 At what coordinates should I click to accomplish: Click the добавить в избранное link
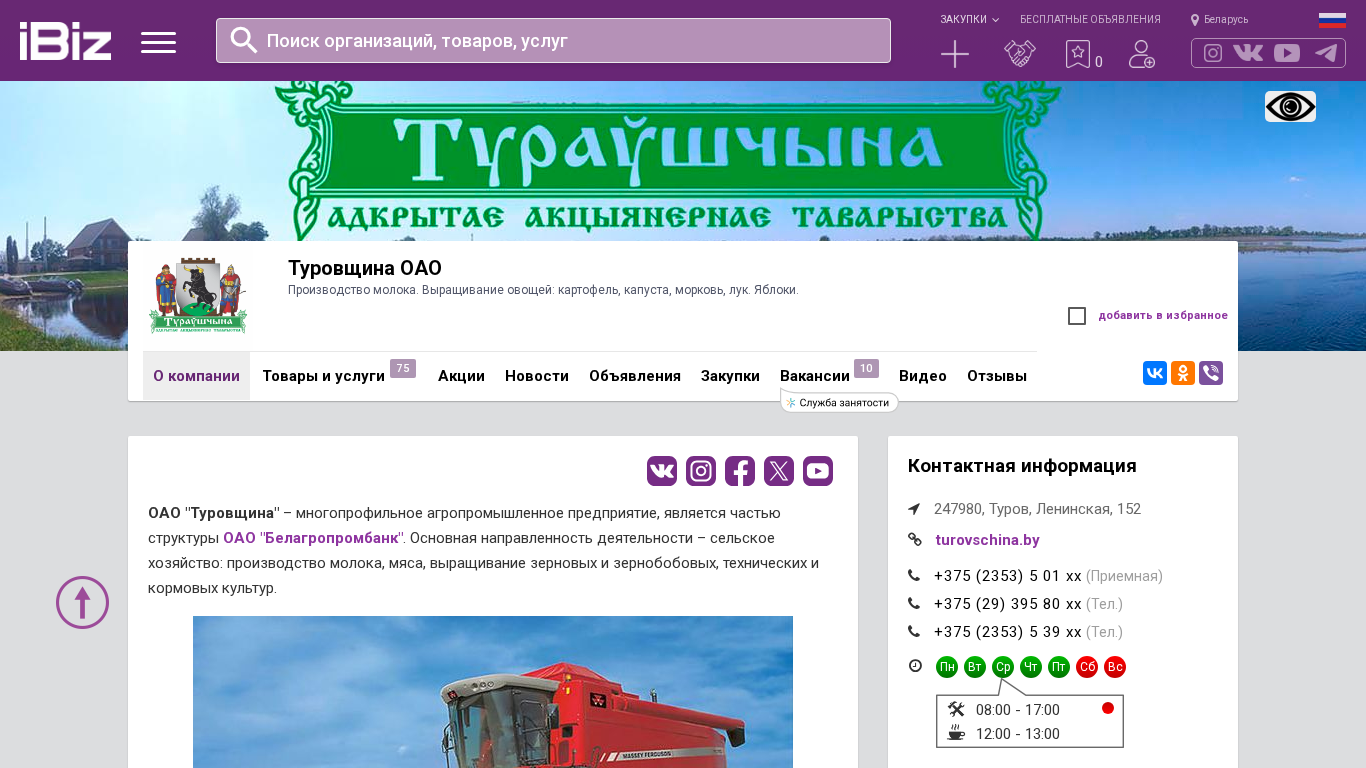pyautogui.click(x=1163, y=316)
